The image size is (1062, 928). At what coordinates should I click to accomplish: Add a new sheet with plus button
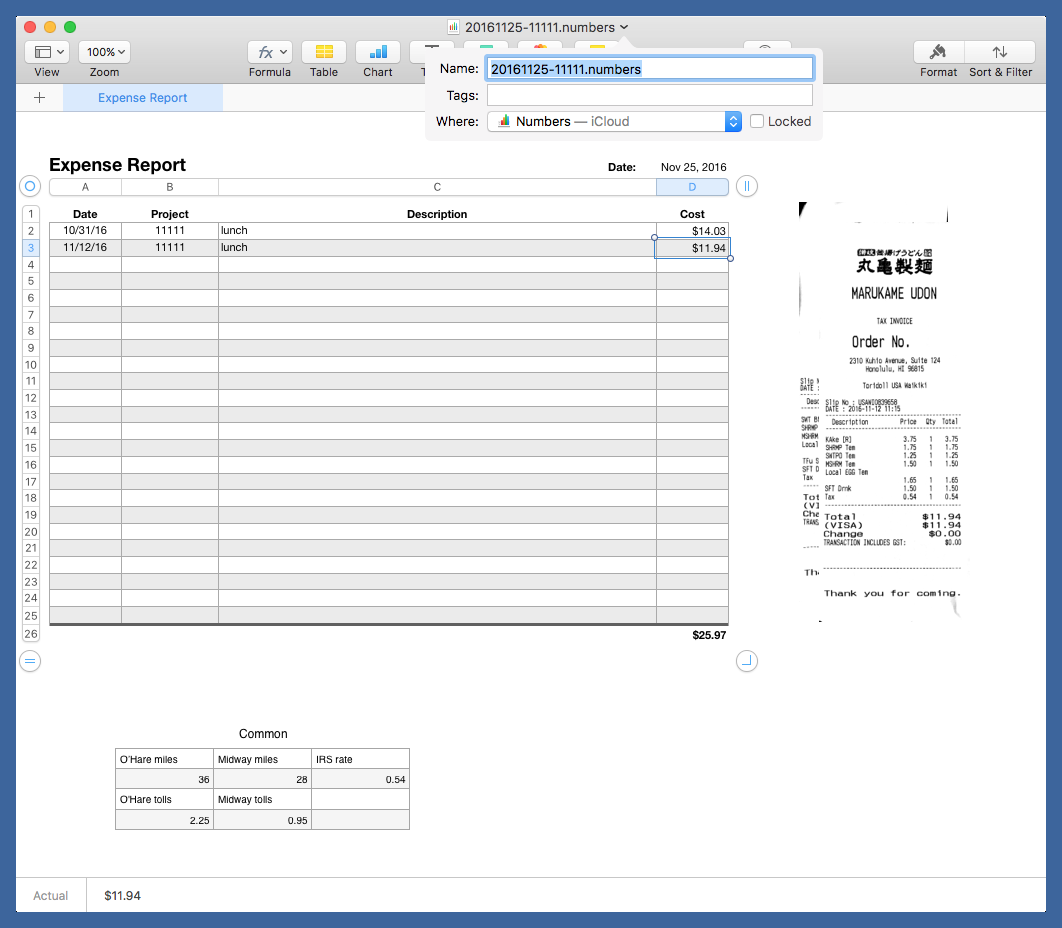click(x=39, y=97)
